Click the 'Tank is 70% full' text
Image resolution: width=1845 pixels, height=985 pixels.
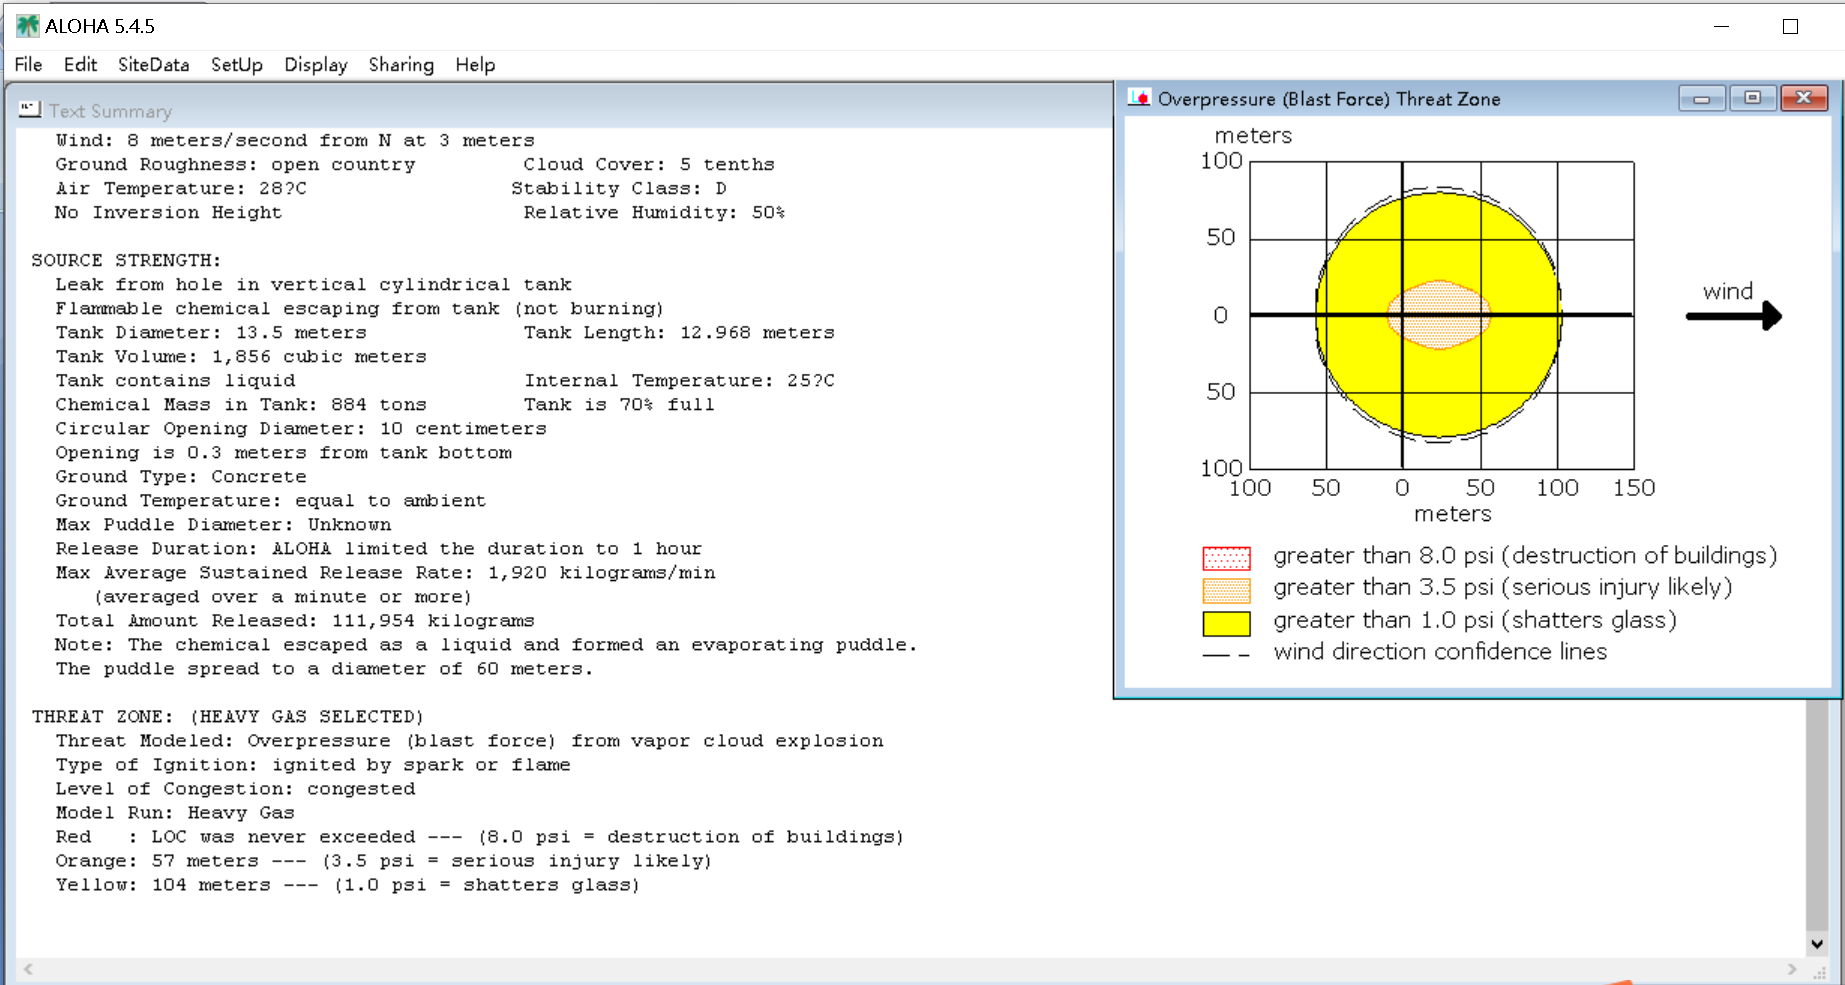pos(619,404)
